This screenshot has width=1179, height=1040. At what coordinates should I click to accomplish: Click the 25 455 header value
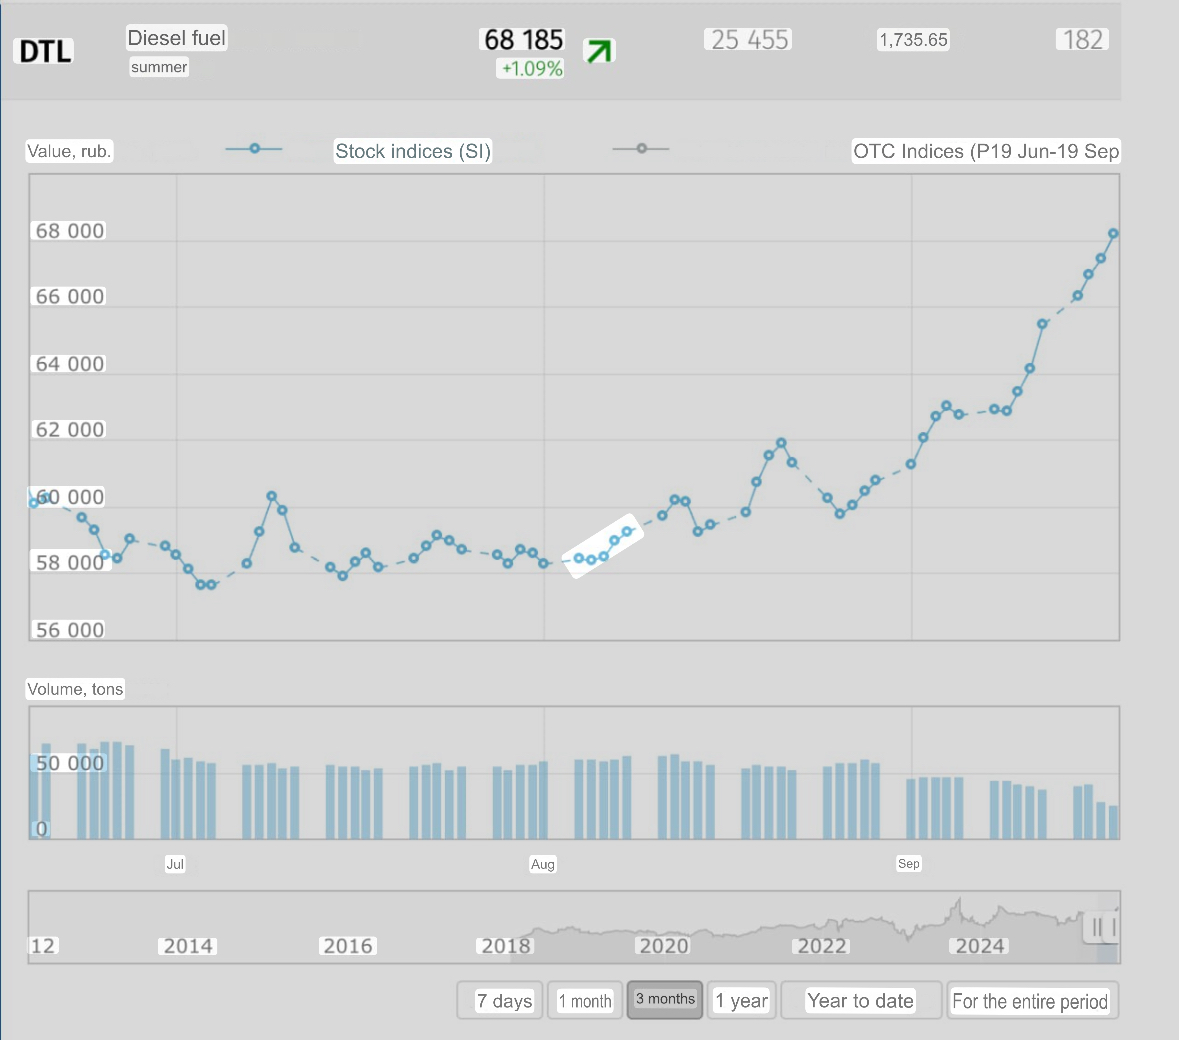point(749,40)
